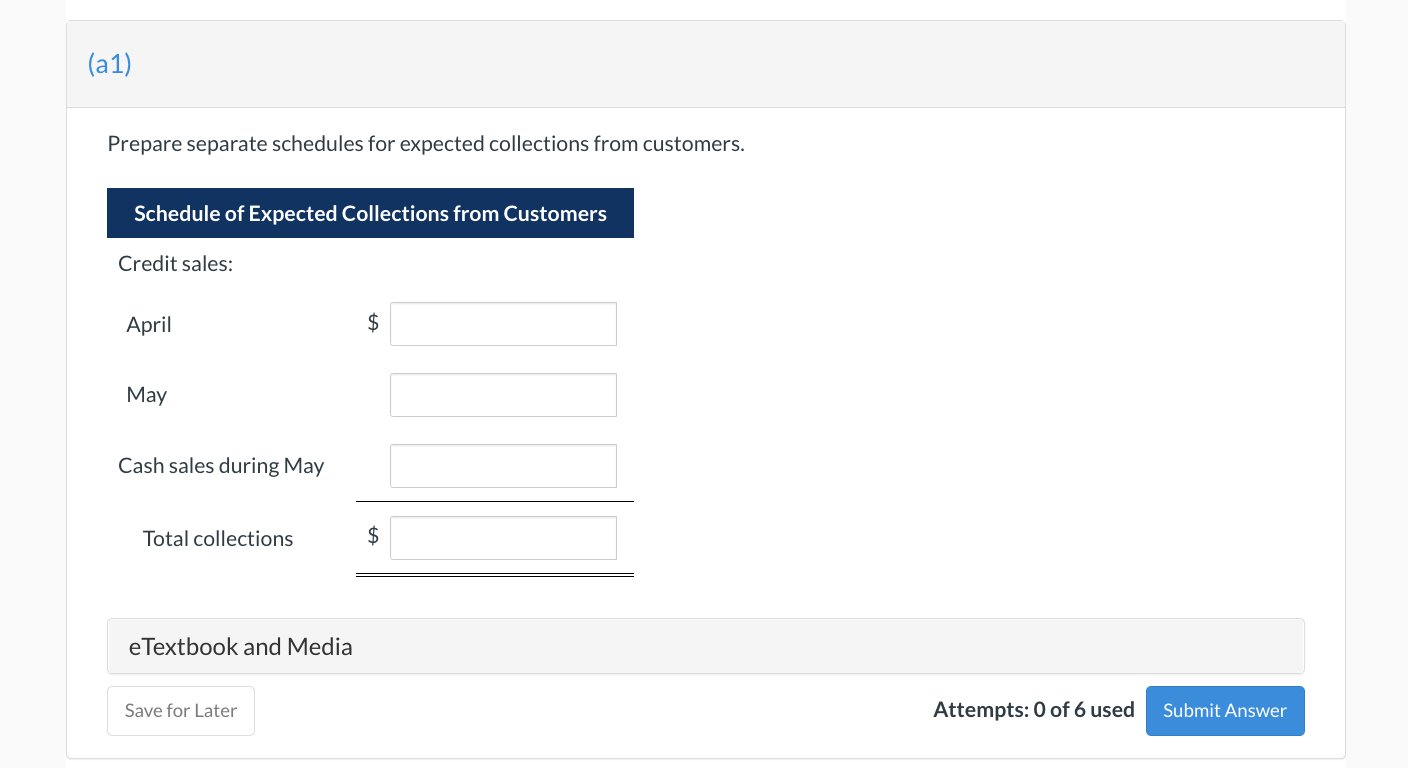This screenshot has width=1408, height=768.
Task: Click the Schedule of Expected Collections header
Action: tap(370, 213)
